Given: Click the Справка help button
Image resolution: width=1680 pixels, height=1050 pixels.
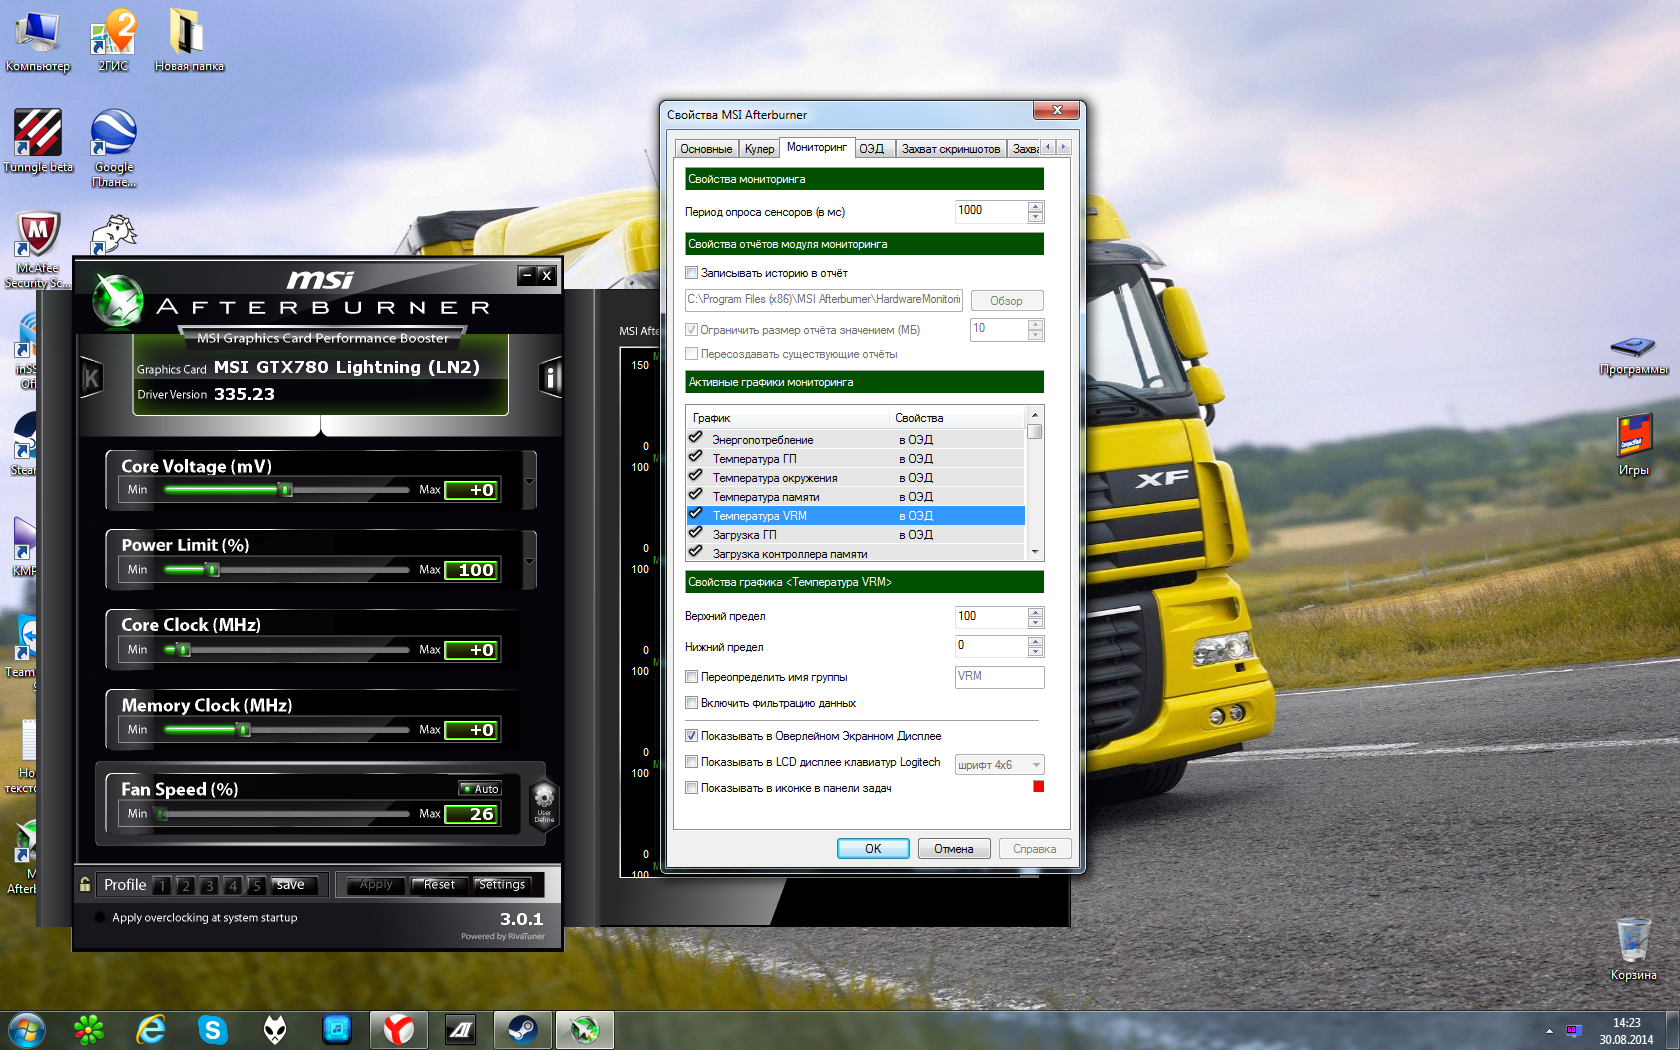Looking at the screenshot, I should coord(1035,849).
